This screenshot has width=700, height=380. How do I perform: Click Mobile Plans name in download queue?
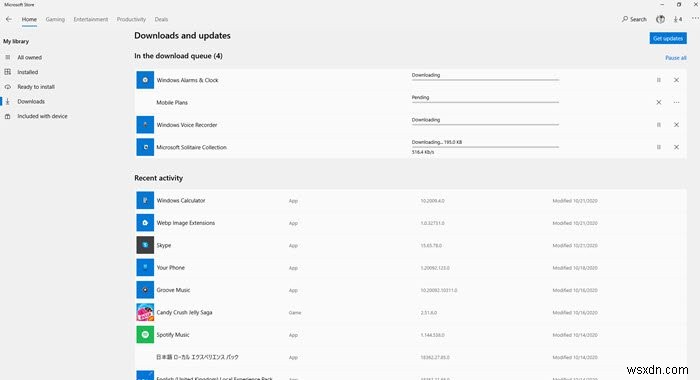[x=172, y=103]
